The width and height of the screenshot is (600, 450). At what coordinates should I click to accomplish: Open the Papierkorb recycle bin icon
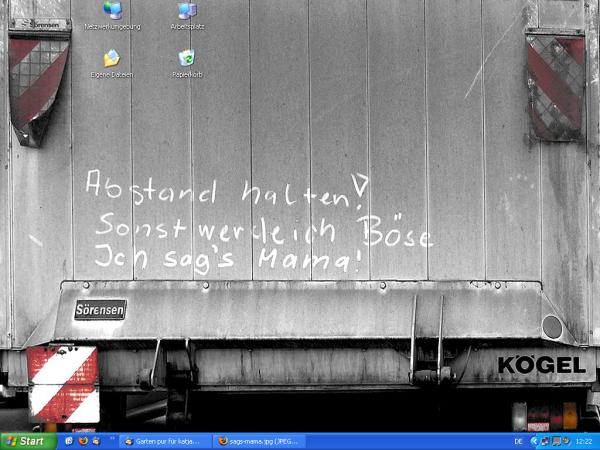pos(186,58)
